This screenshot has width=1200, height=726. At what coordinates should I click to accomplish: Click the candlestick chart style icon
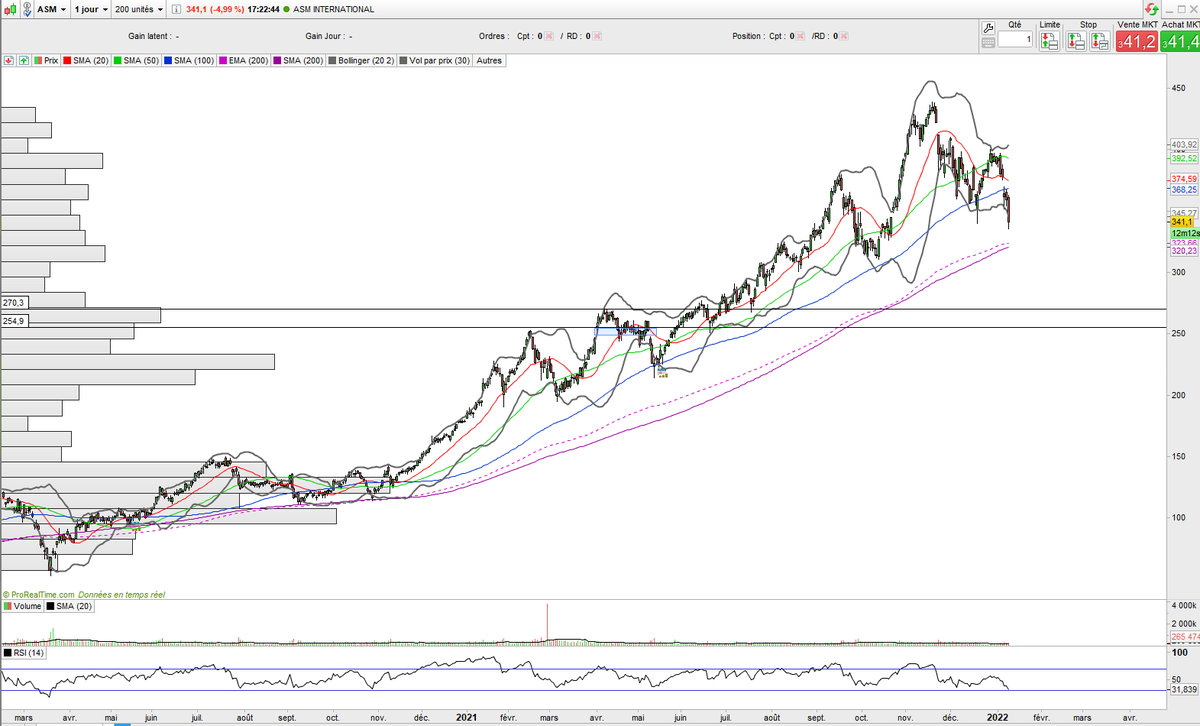10,9
